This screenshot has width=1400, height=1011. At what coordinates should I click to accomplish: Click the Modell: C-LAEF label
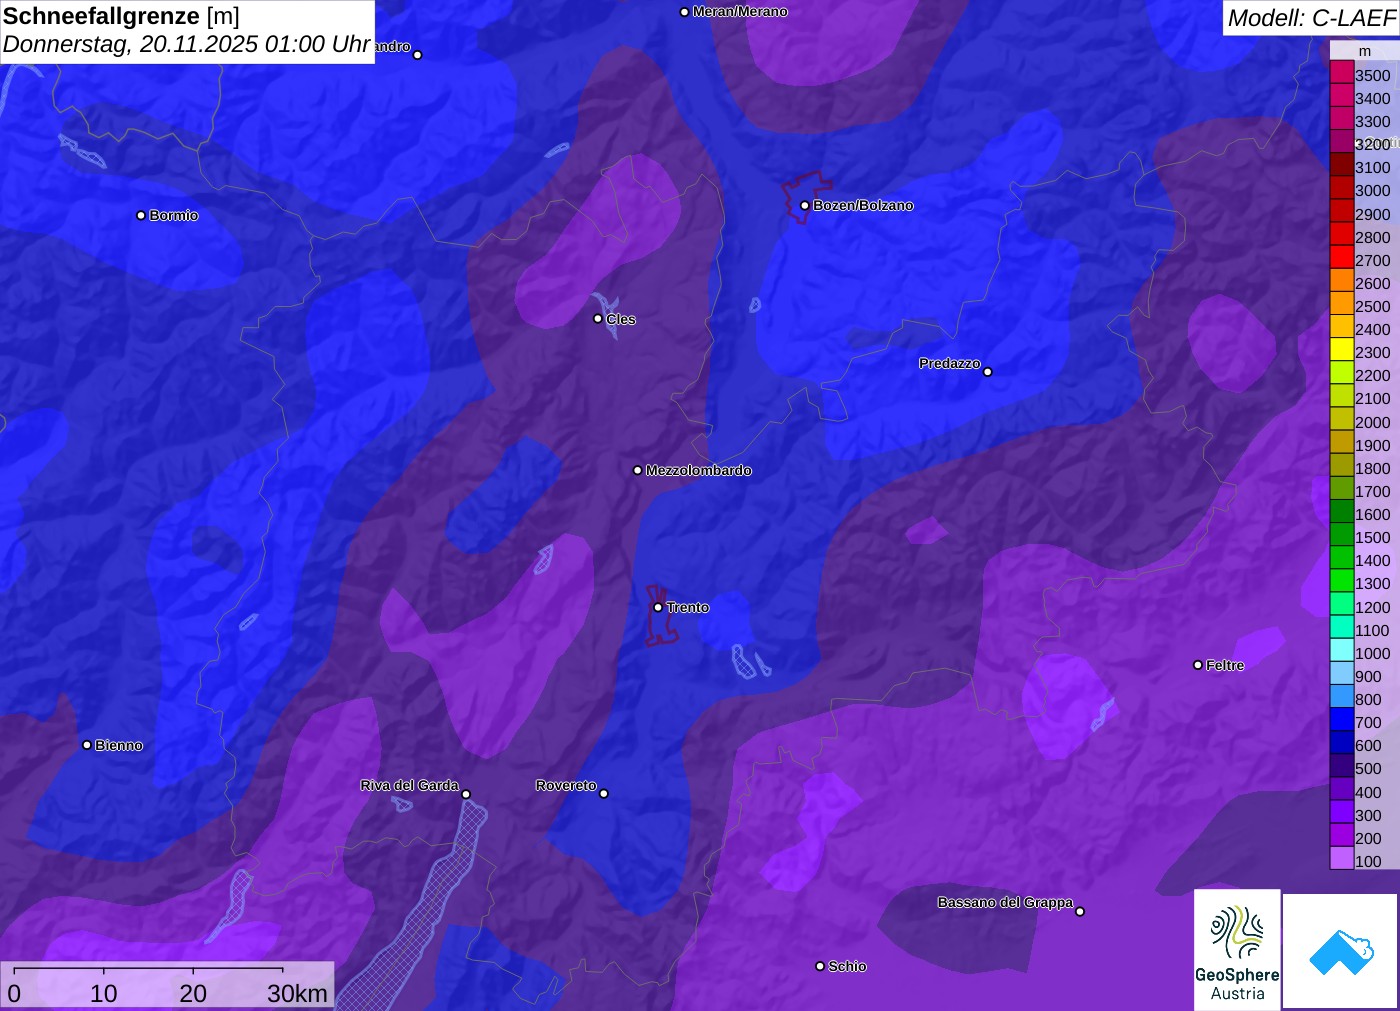tap(1311, 18)
